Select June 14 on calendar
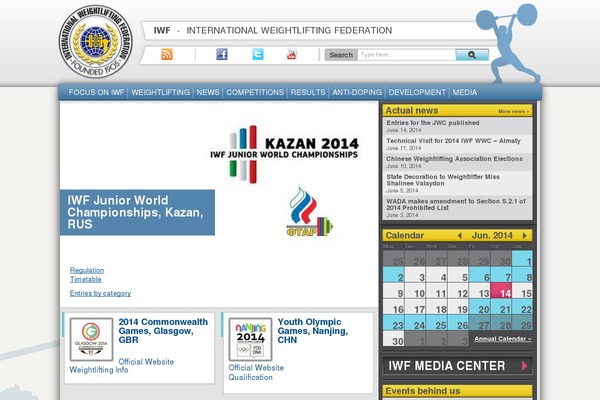Viewport: 600px width, 400px height. (501, 291)
